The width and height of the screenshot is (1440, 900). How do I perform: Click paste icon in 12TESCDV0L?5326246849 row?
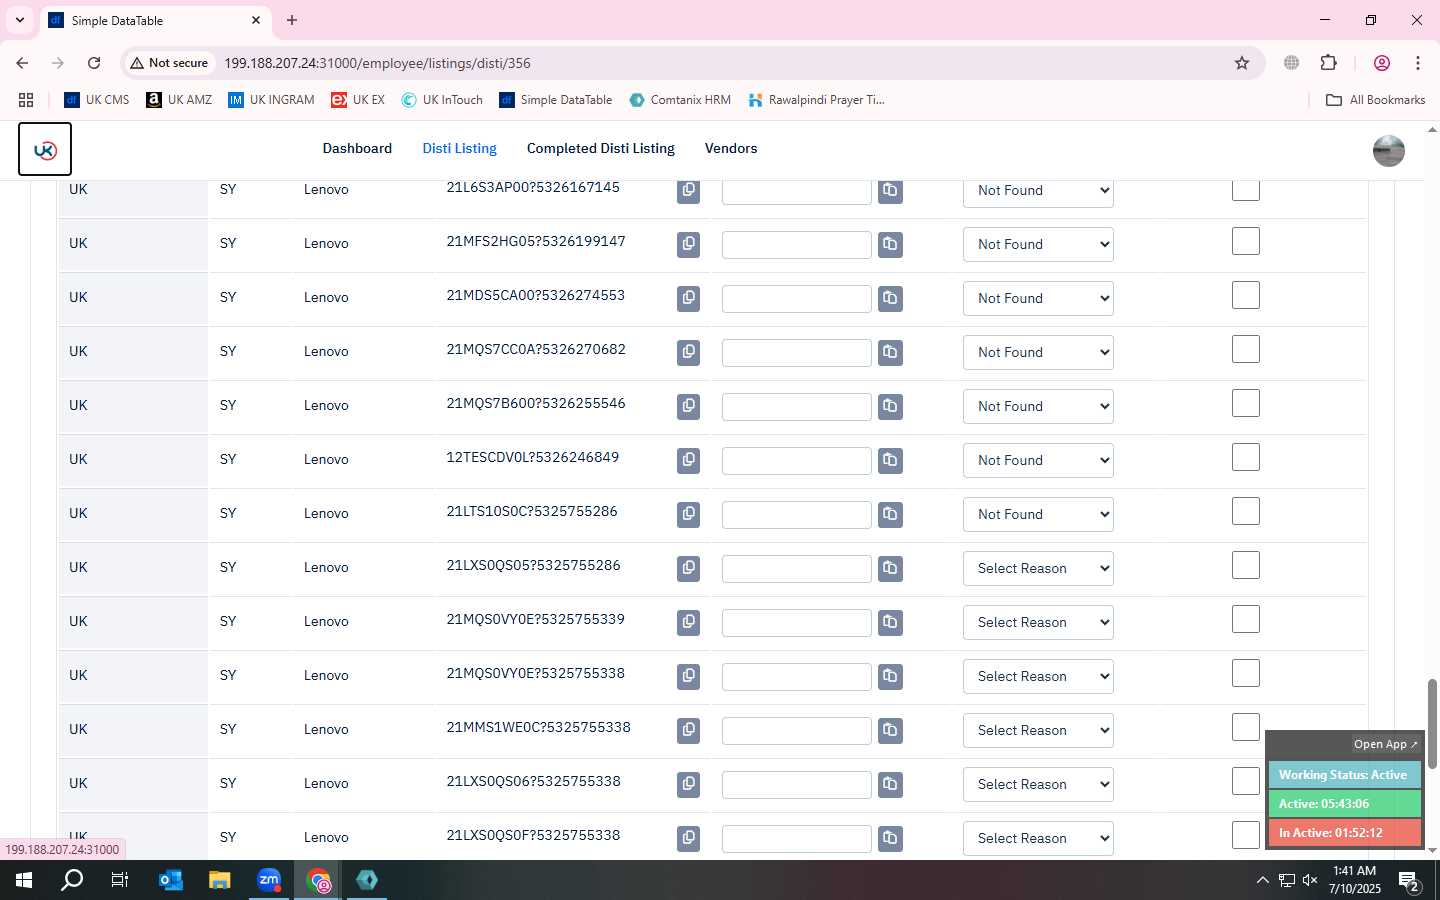pyautogui.click(x=890, y=460)
